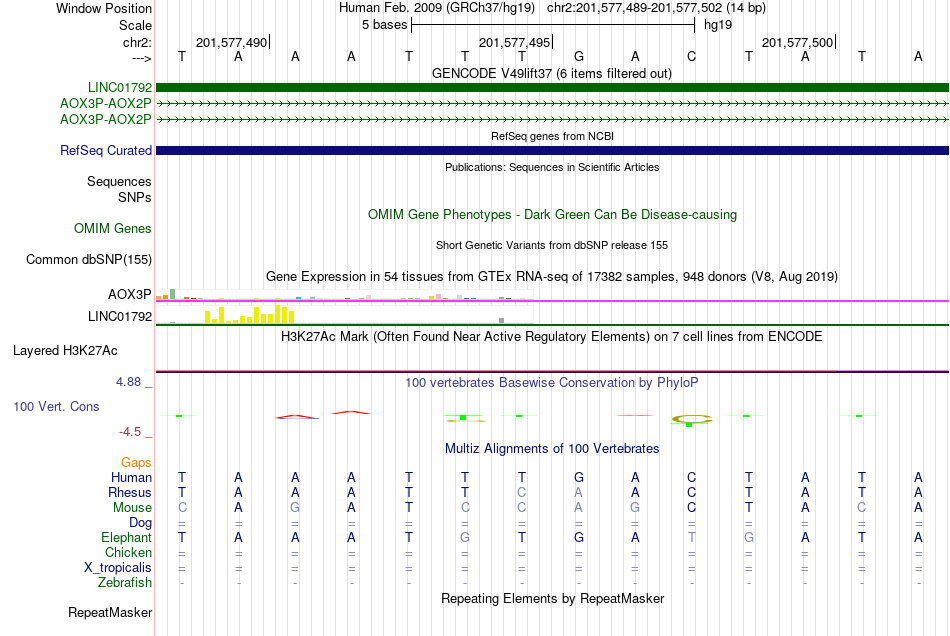The height and width of the screenshot is (636, 950).
Task: Click the AOX3P GTEx expression label
Action: pos(130,294)
